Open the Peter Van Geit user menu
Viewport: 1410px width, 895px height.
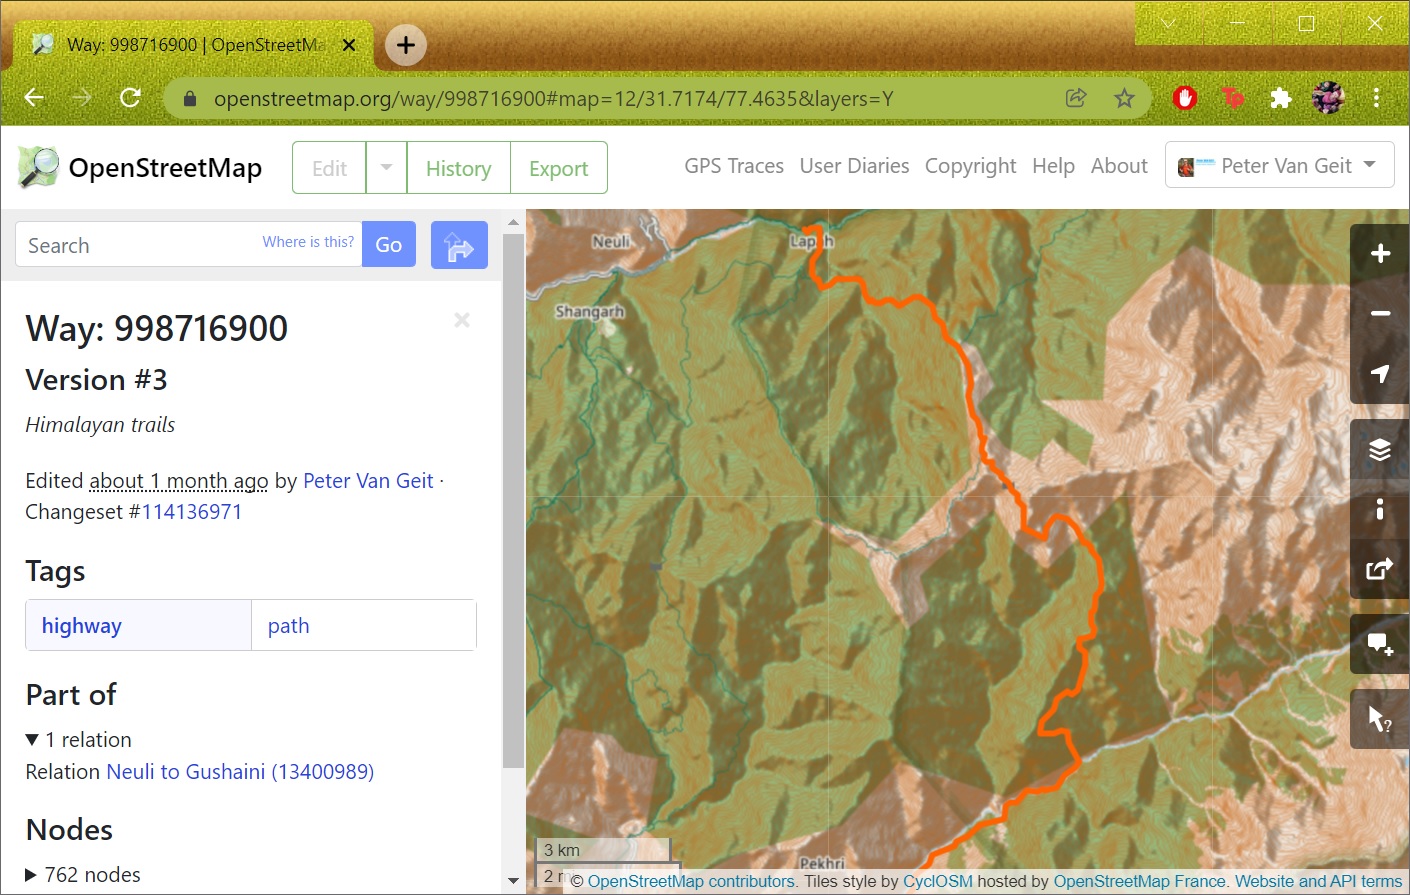pyautogui.click(x=1280, y=166)
